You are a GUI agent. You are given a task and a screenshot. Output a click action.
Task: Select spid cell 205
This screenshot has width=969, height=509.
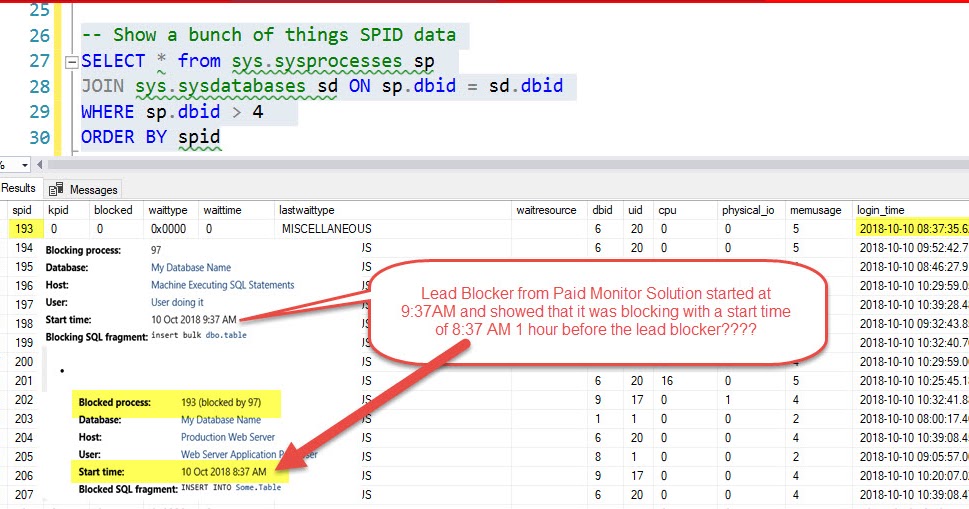(24, 456)
